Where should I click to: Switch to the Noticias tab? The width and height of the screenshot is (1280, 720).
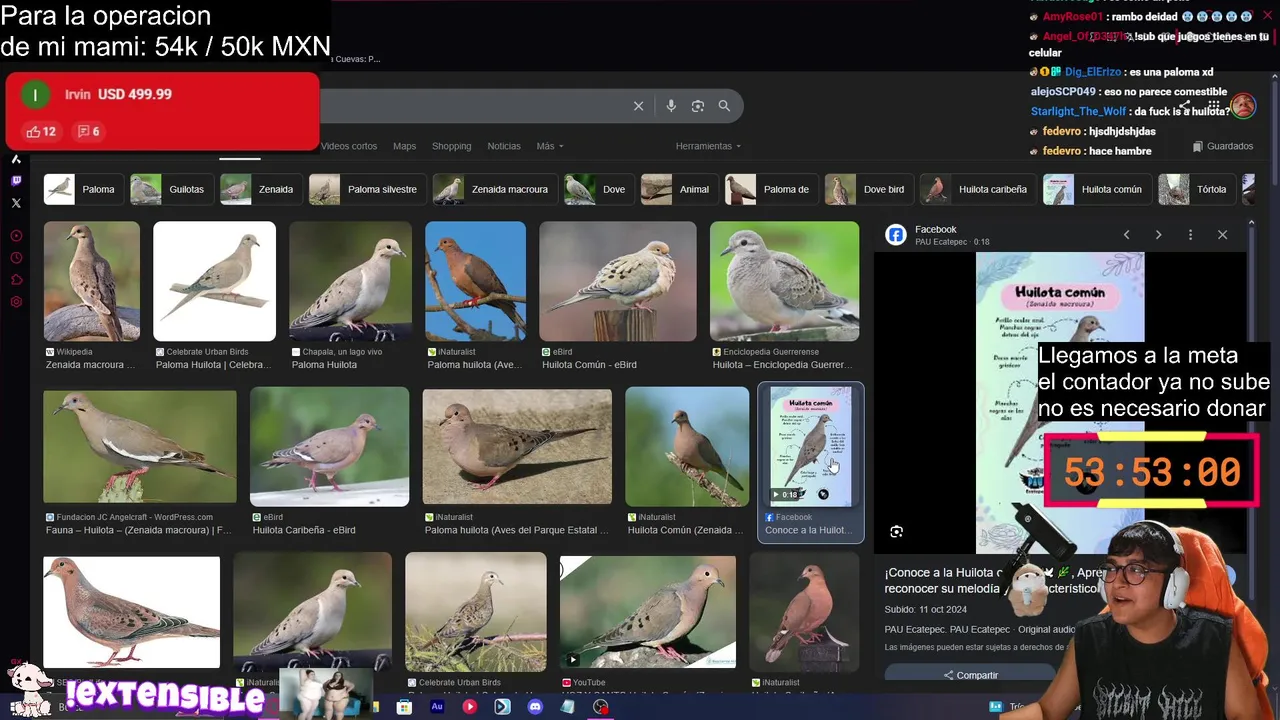(x=504, y=146)
